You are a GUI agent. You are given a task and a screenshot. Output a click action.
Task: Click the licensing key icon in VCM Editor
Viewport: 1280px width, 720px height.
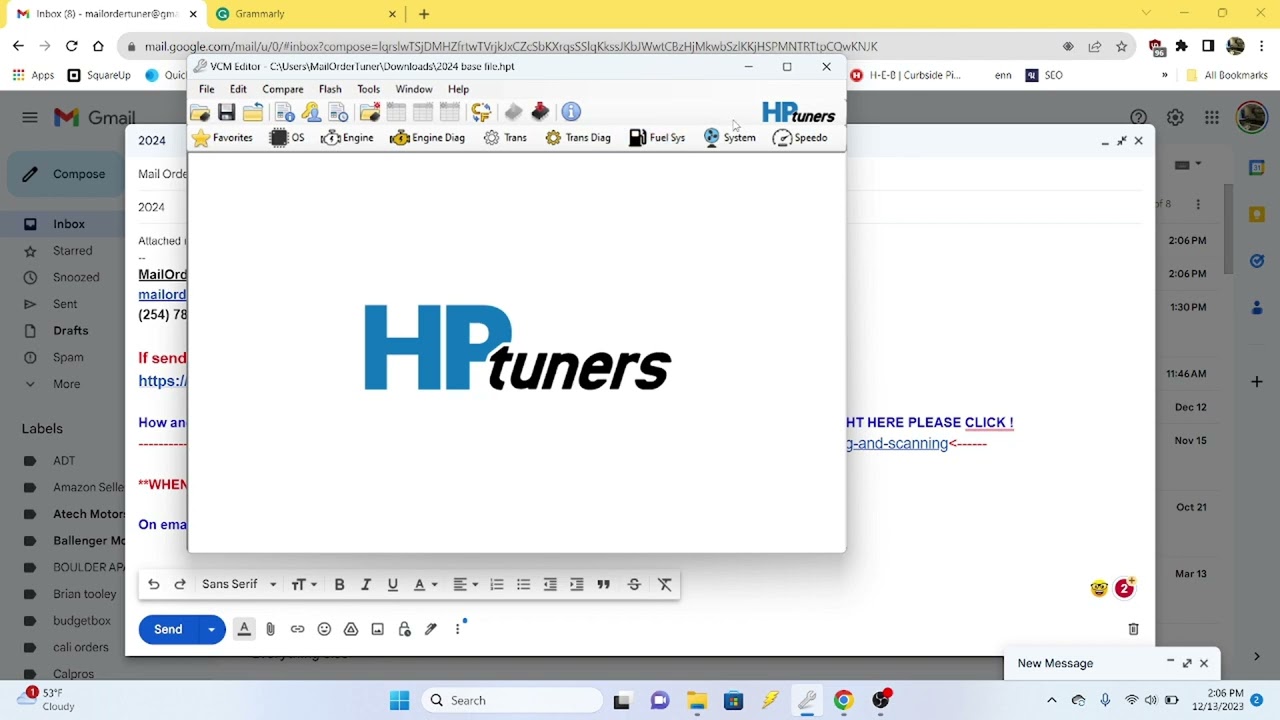coord(311,112)
